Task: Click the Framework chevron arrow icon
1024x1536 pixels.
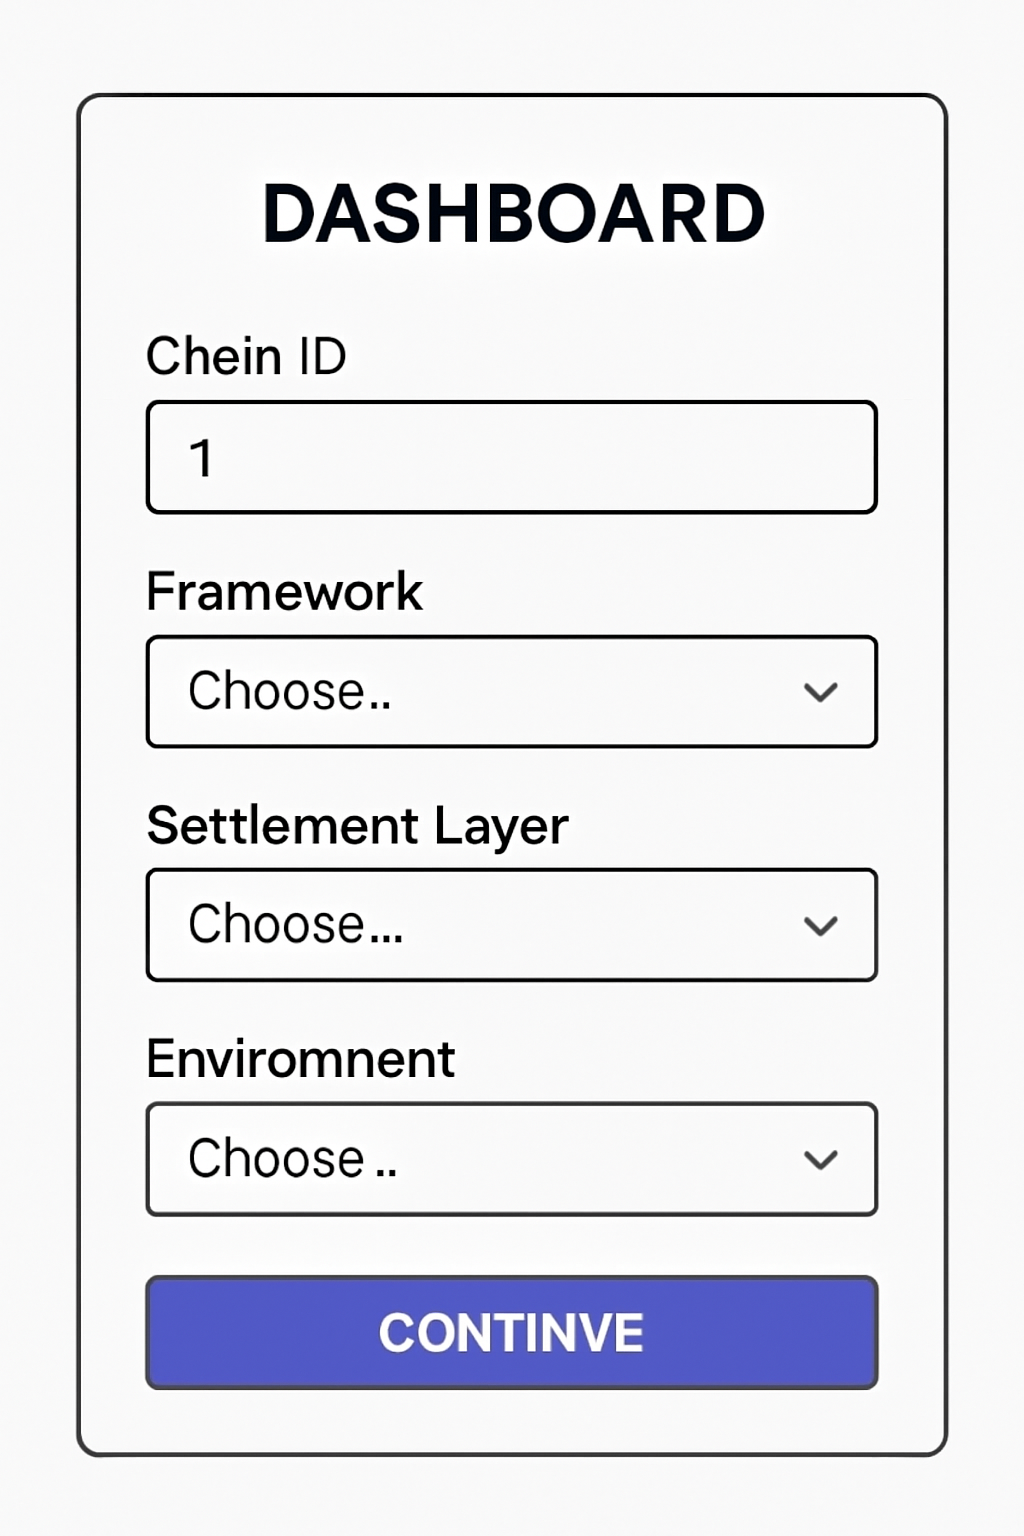Action: tap(820, 692)
